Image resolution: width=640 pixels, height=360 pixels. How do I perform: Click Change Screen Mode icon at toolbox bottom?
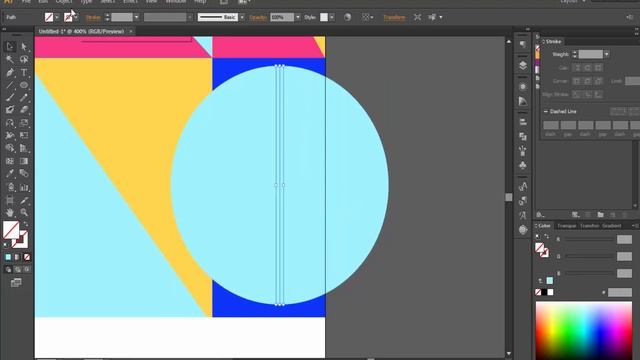point(16,282)
